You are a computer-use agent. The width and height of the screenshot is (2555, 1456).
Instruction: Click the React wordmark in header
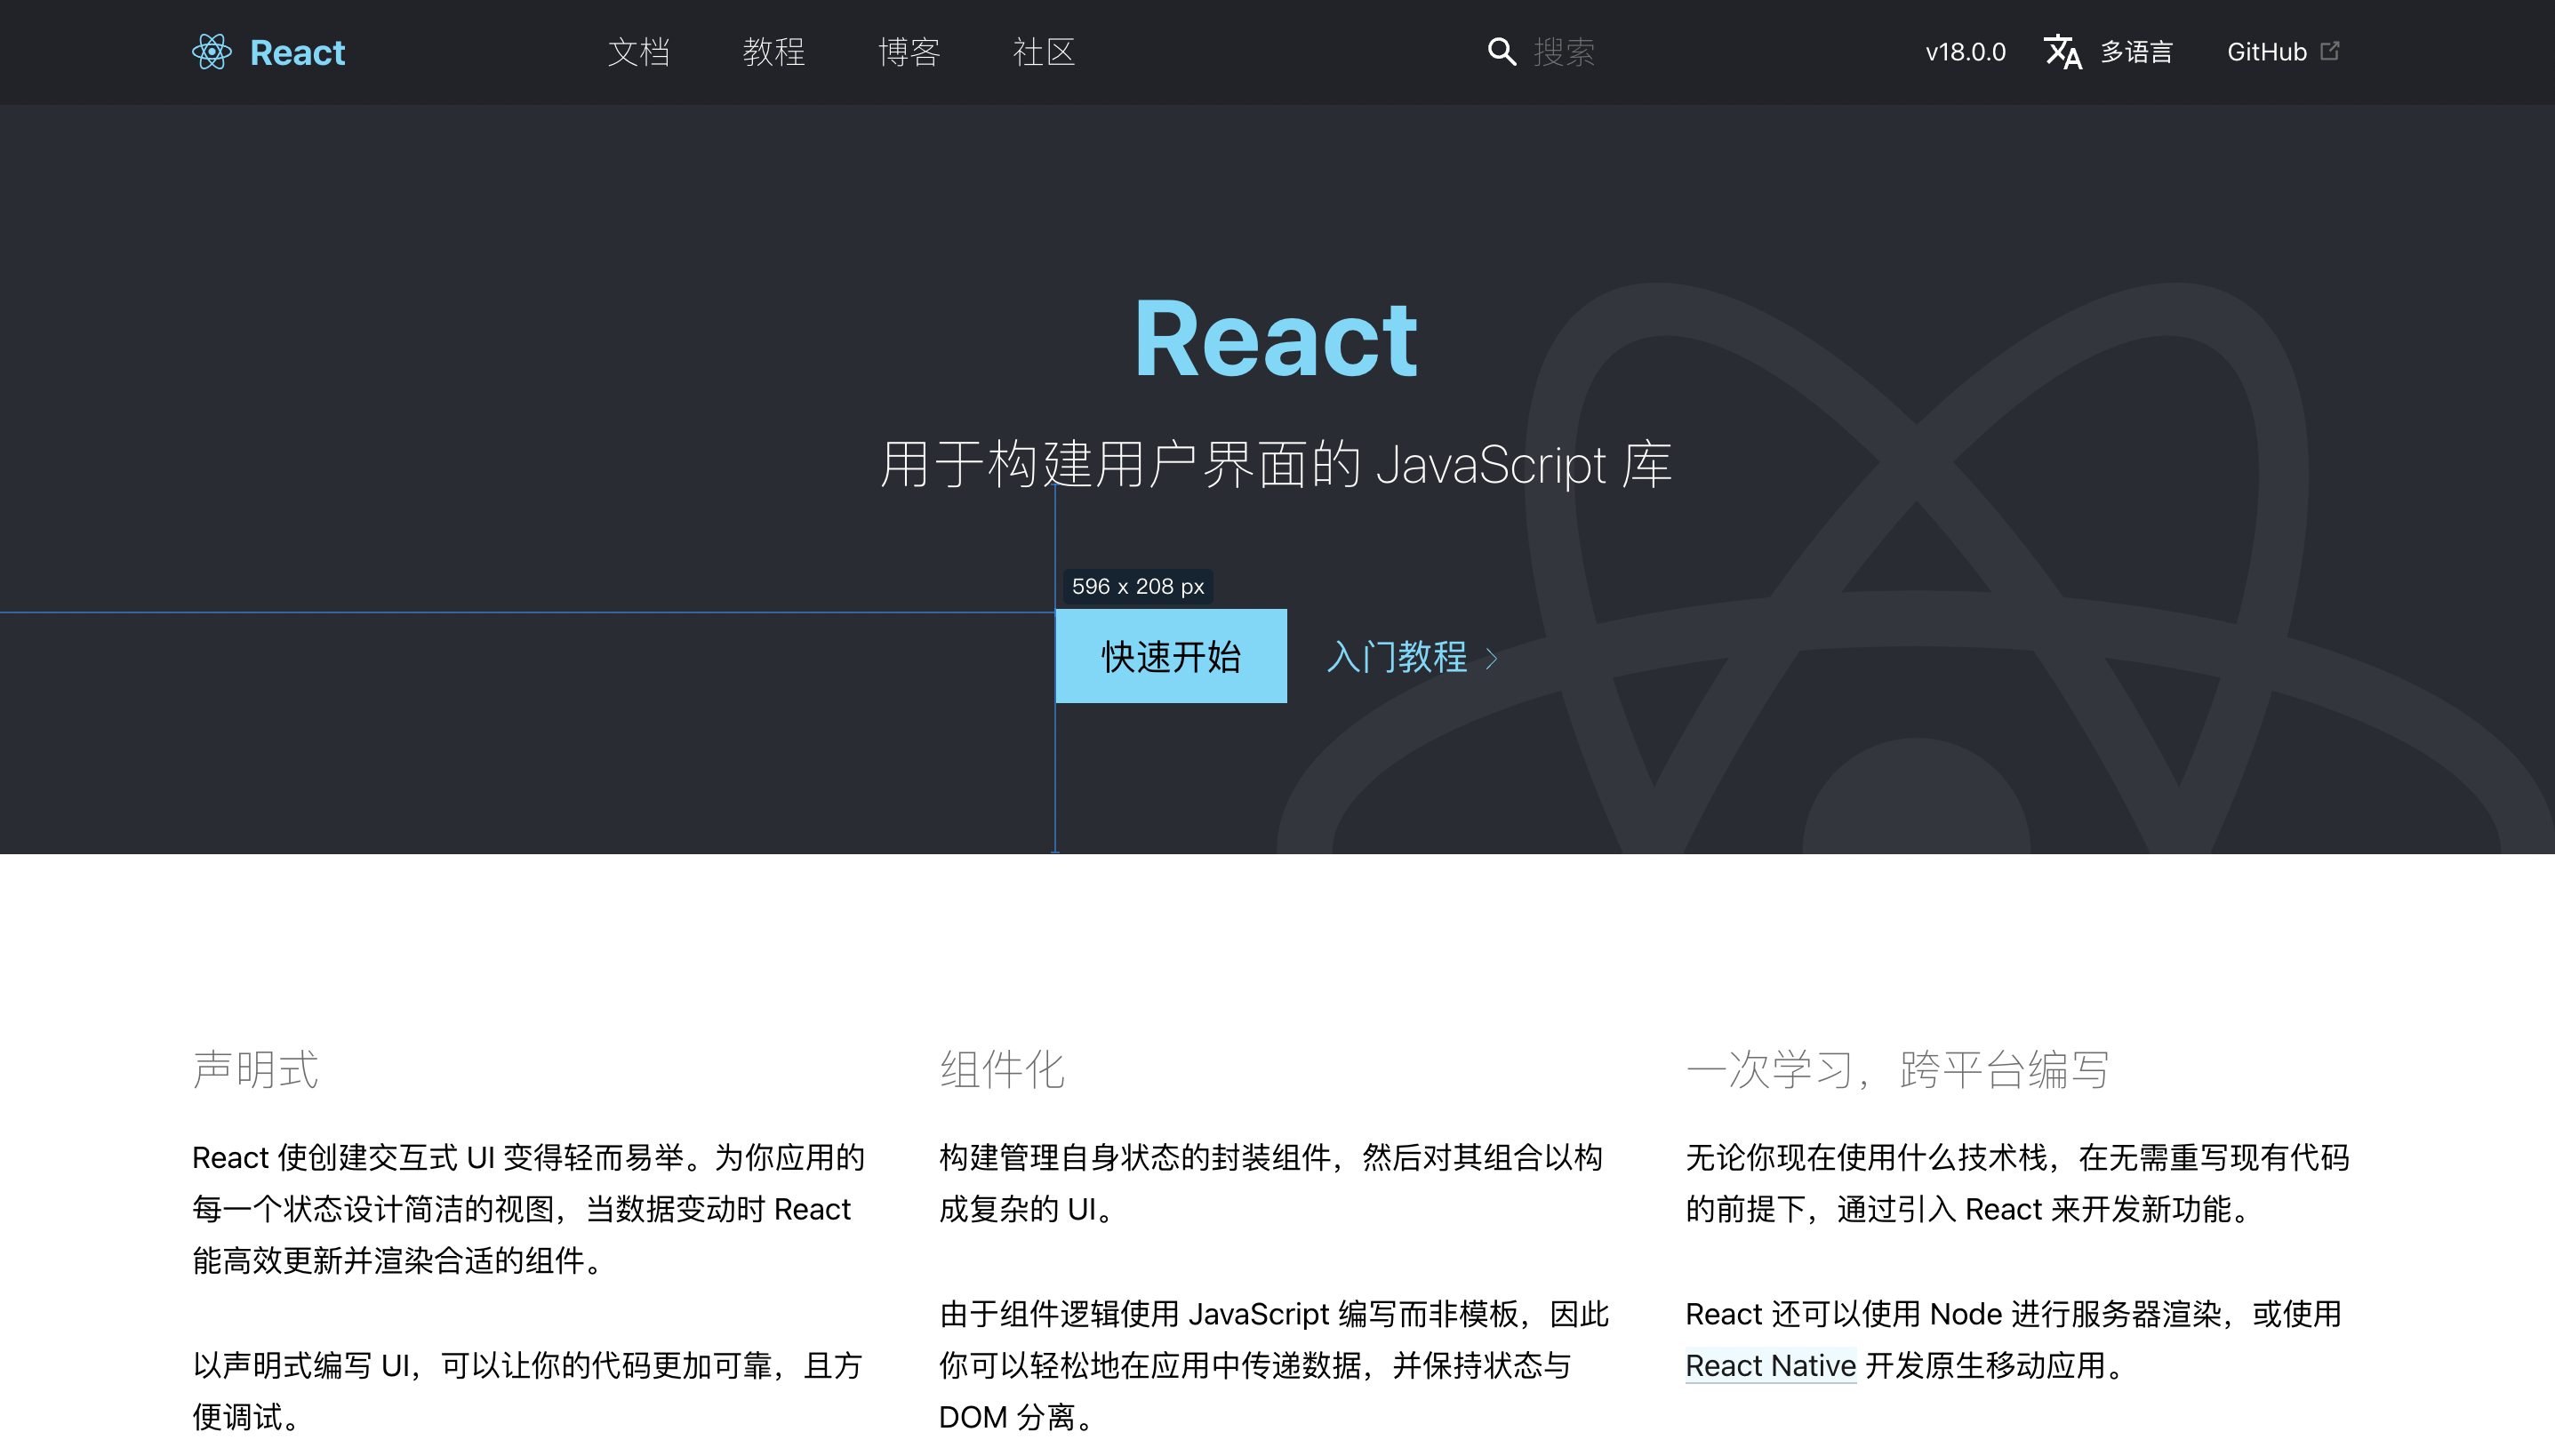point(297,52)
